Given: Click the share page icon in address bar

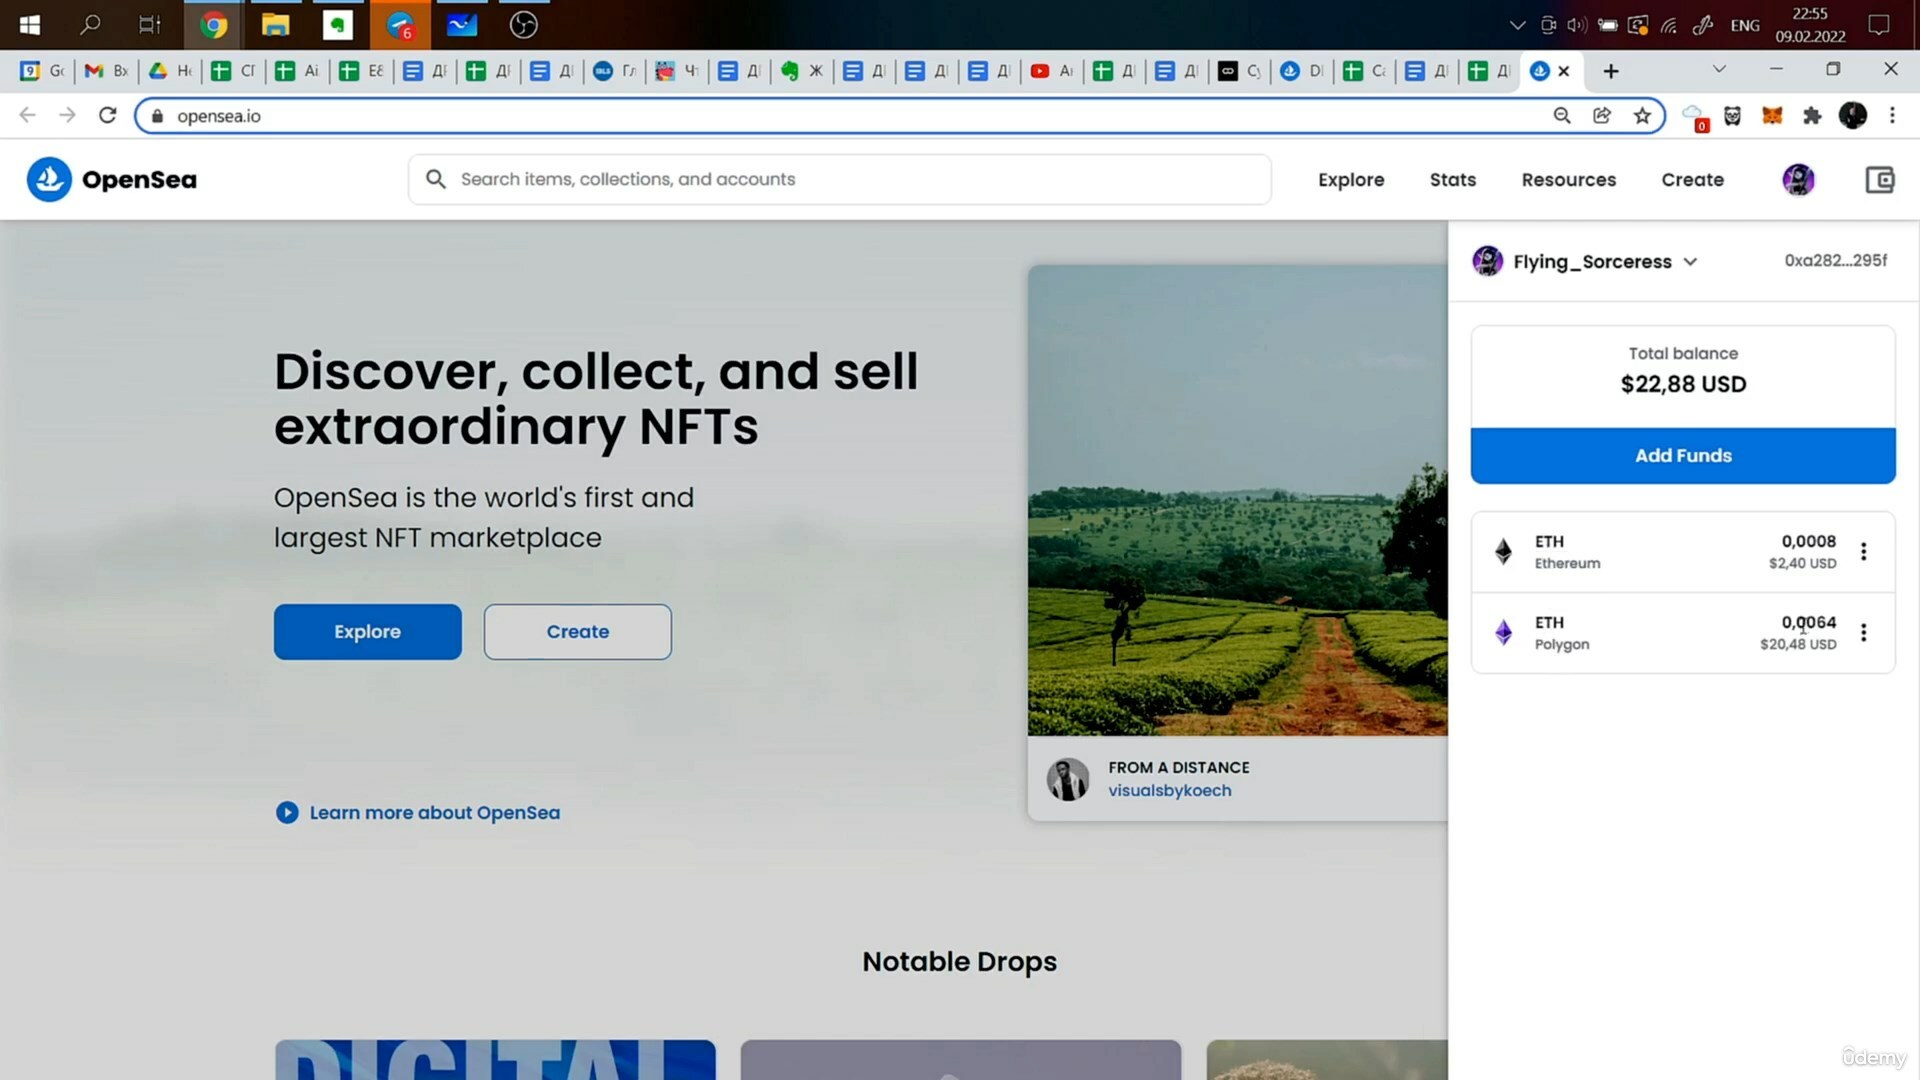Looking at the screenshot, I should coord(1602,116).
